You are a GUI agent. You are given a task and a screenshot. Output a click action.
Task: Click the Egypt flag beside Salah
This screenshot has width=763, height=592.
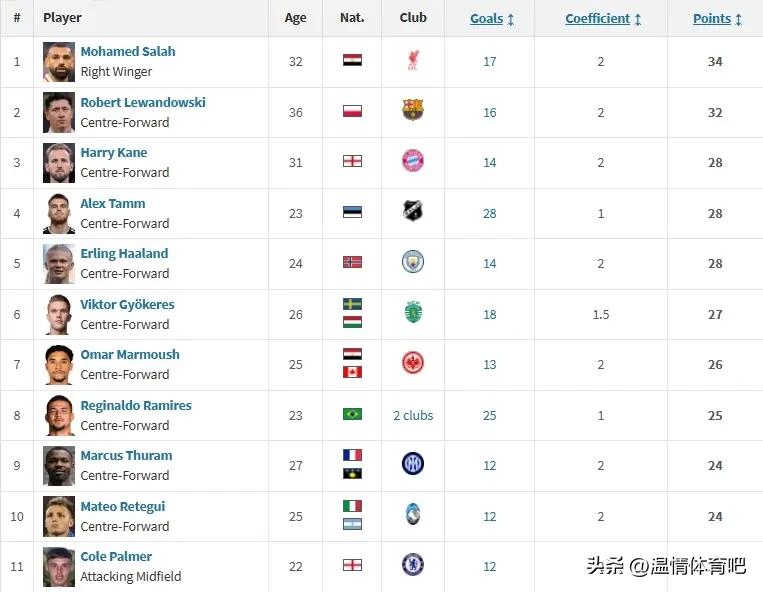(352, 60)
